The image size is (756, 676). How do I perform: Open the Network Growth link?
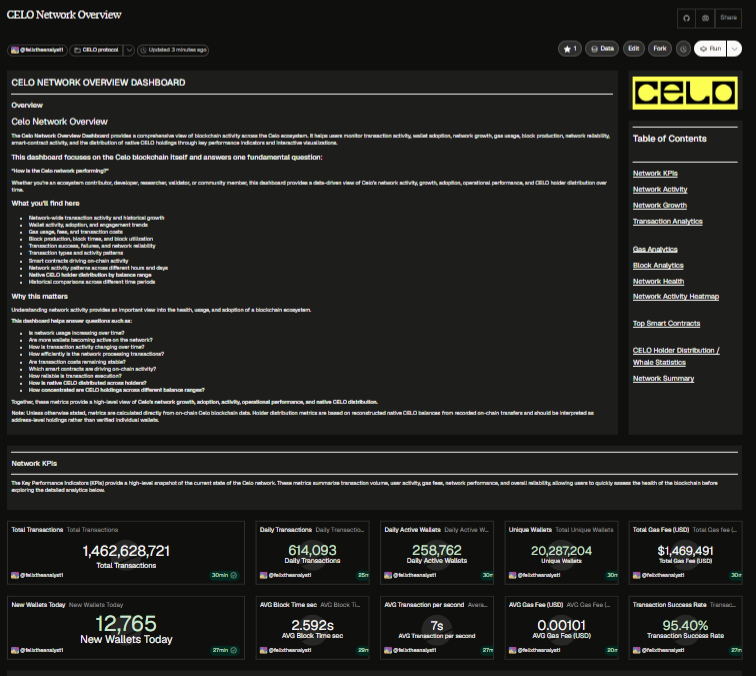(660, 205)
